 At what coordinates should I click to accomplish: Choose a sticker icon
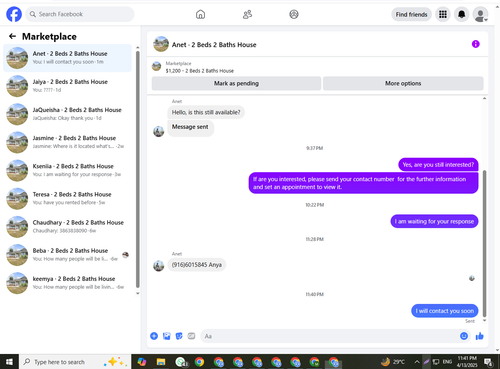(179, 336)
